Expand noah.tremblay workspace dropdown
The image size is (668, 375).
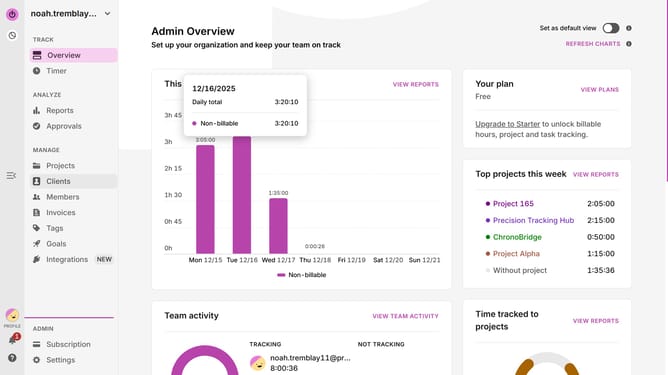(107, 14)
